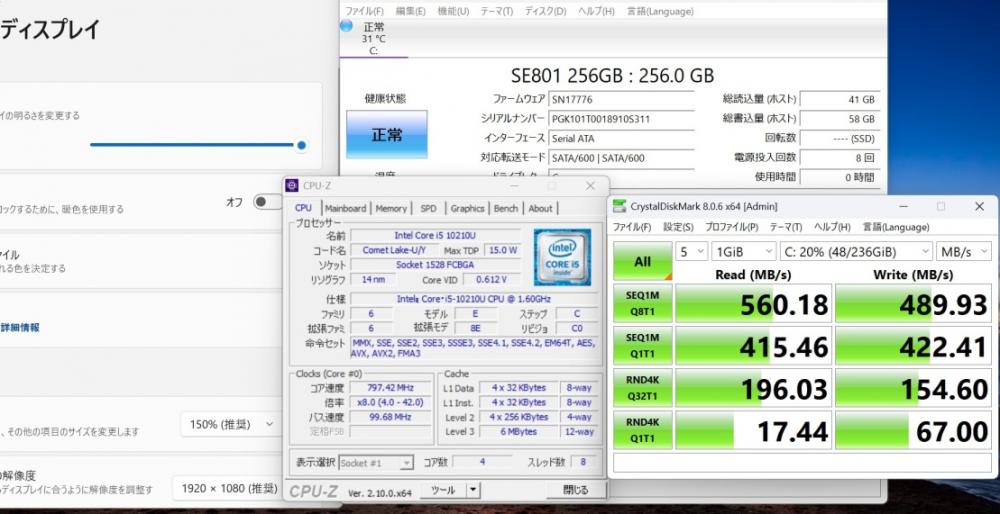
Task: Run the RND4K Q1T1 benchmark
Action: [x=643, y=430]
